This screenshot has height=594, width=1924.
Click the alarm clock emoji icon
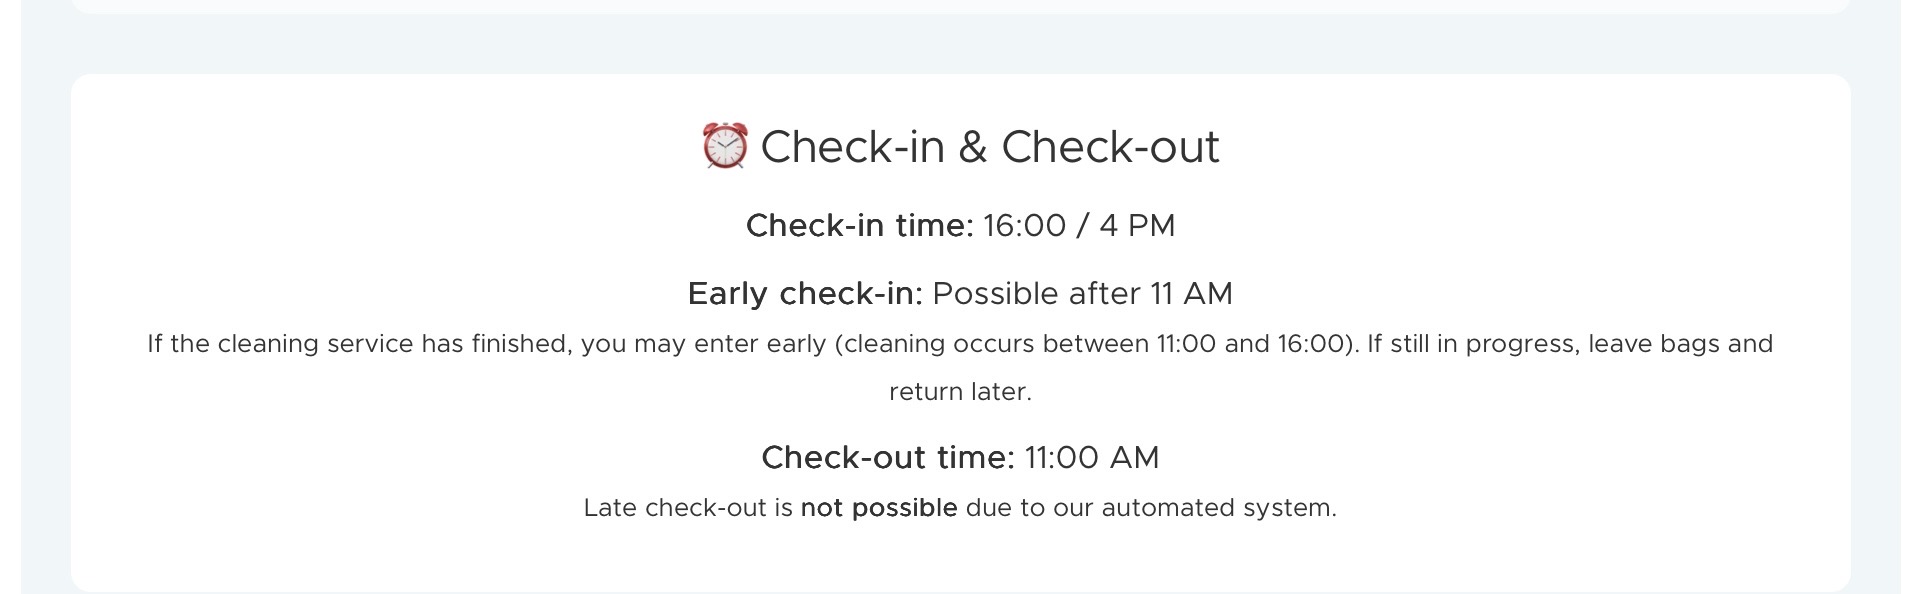724,146
